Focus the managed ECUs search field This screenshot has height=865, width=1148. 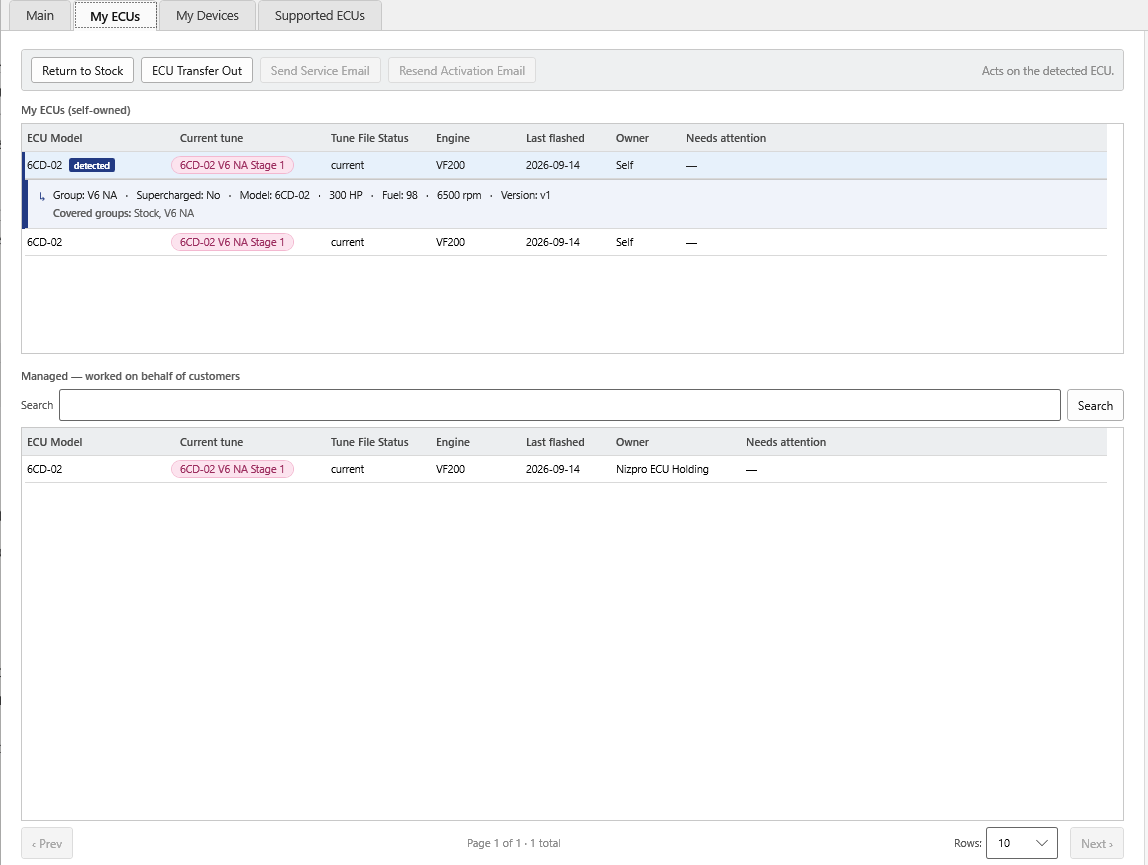click(x=559, y=405)
